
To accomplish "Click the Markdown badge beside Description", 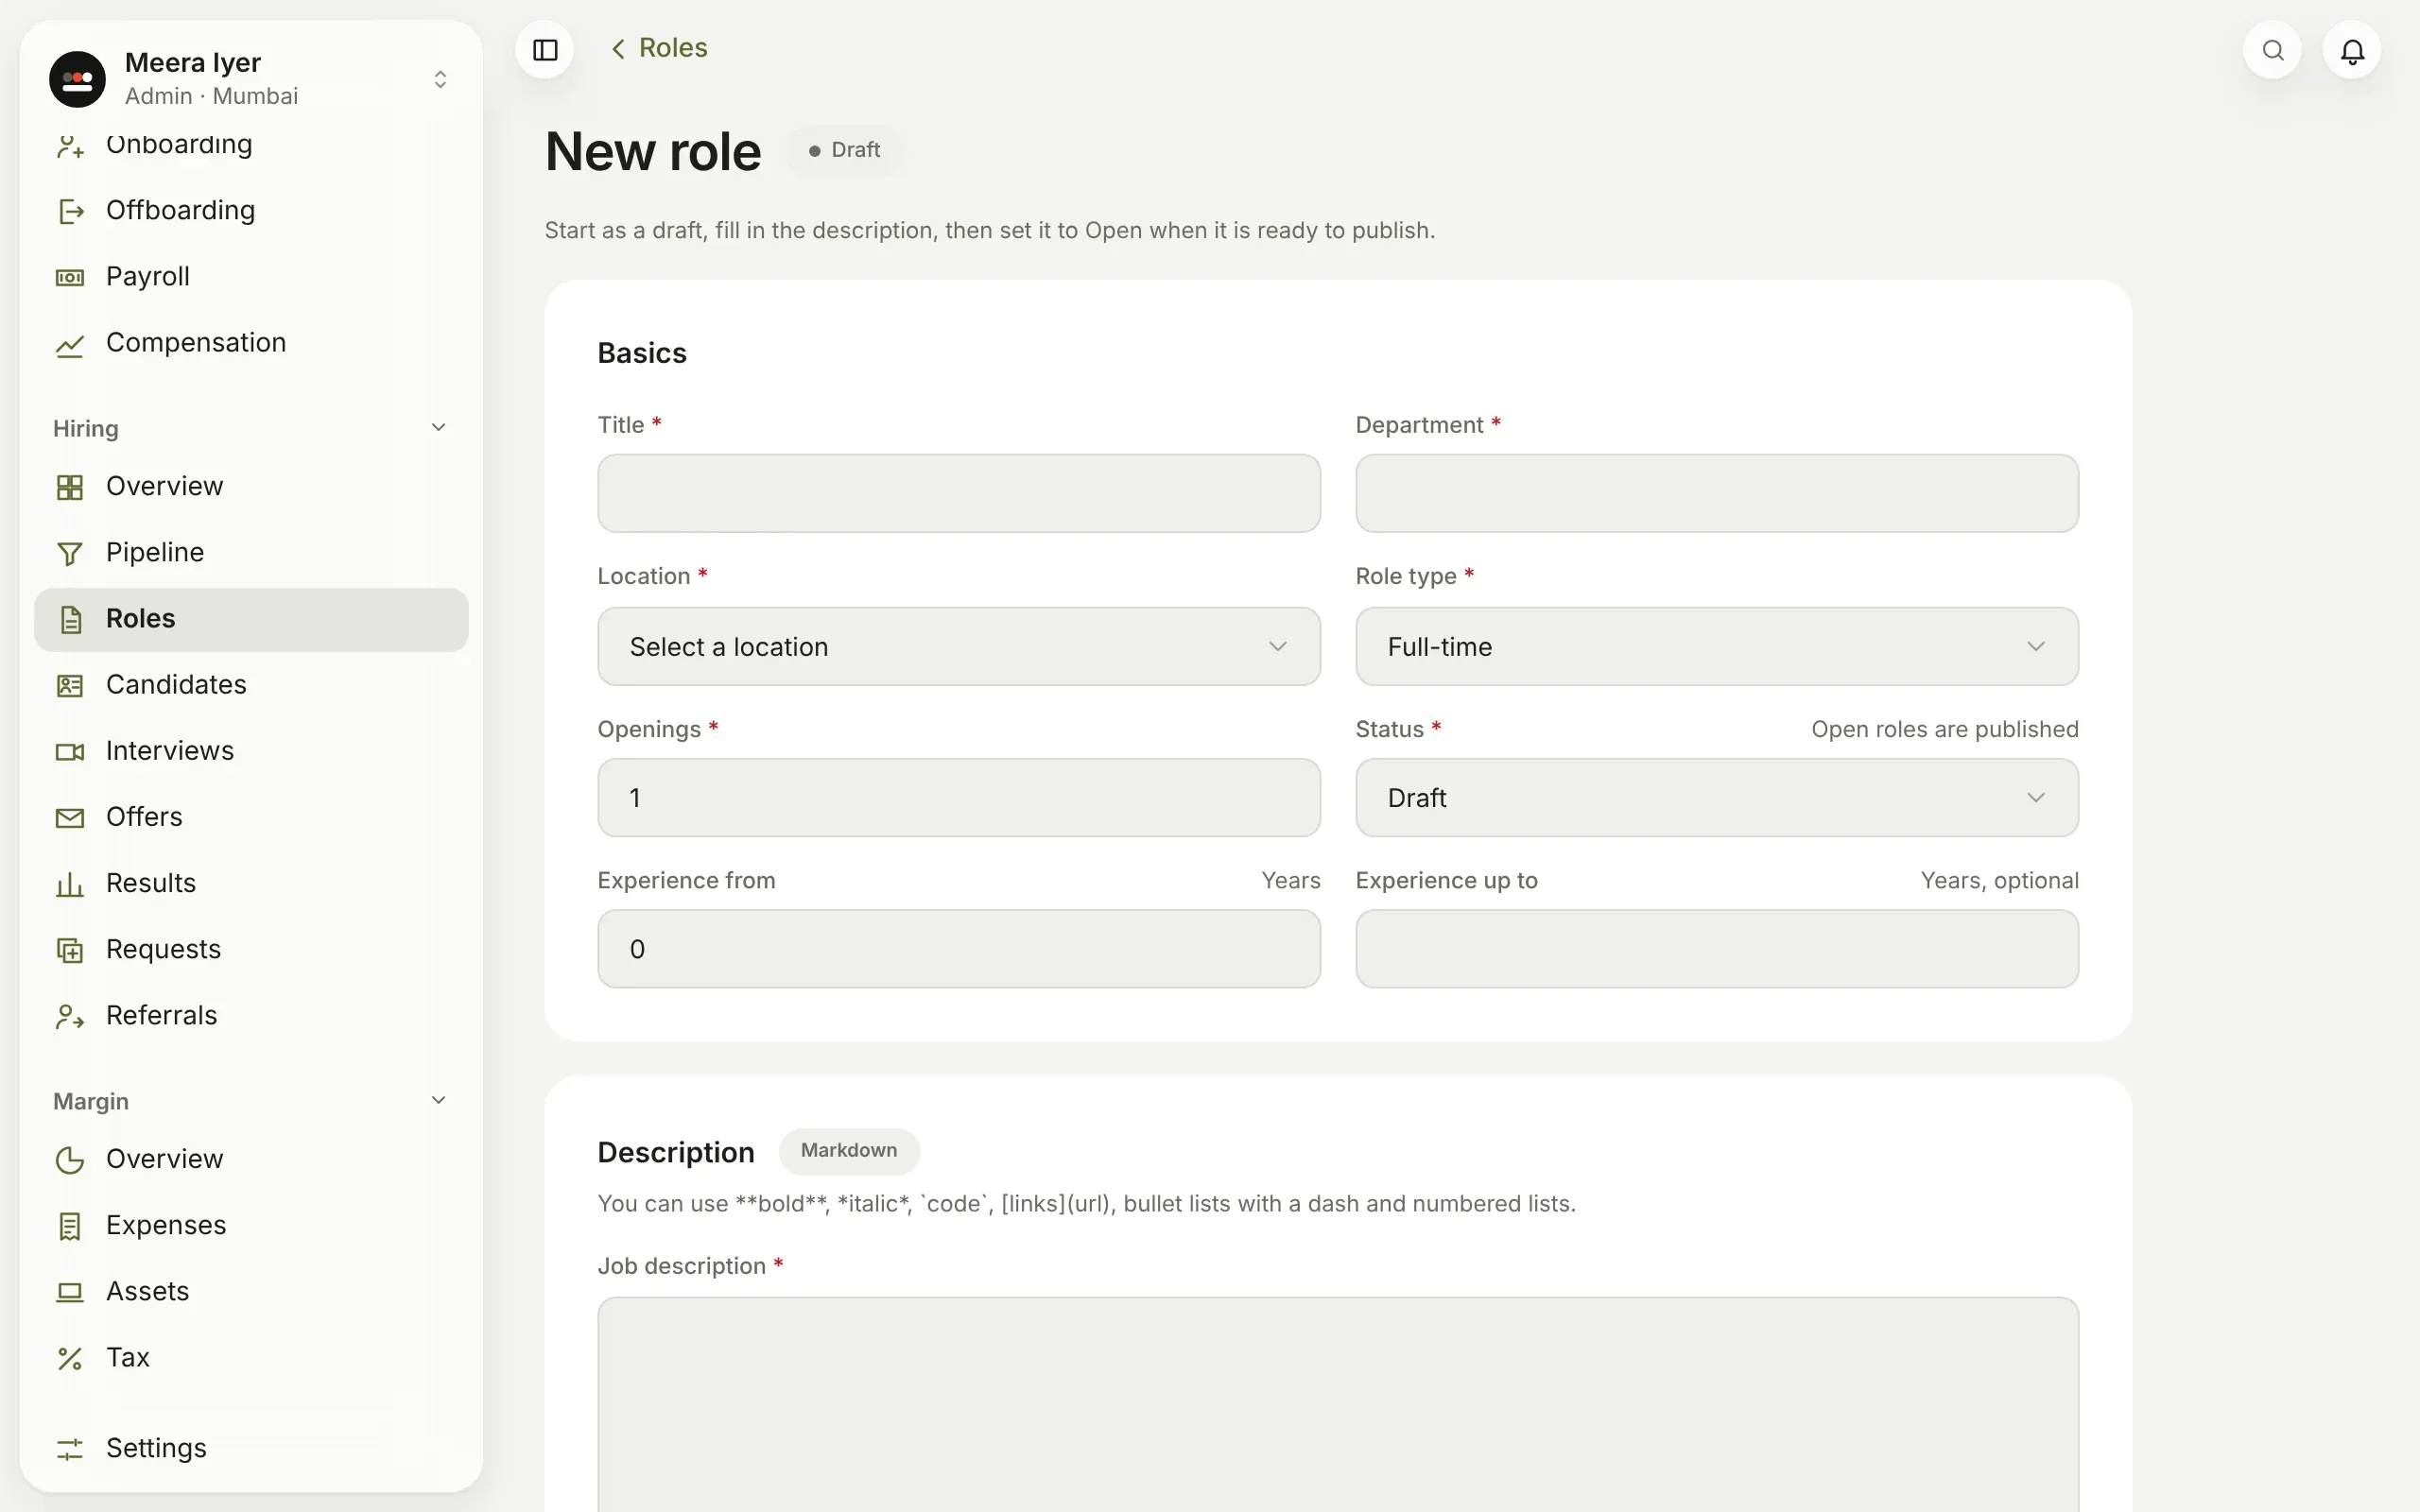I will pos(849,1151).
